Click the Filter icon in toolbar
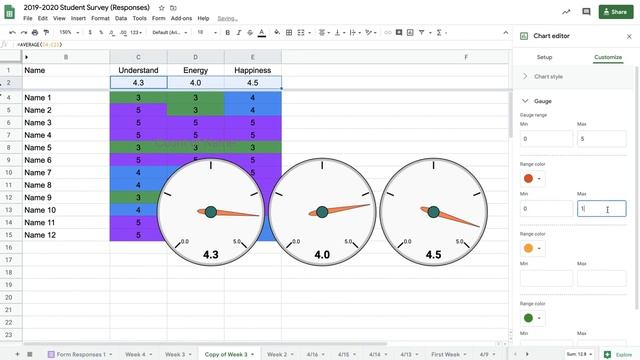The height and width of the screenshot is (360, 640). [x=421, y=32]
